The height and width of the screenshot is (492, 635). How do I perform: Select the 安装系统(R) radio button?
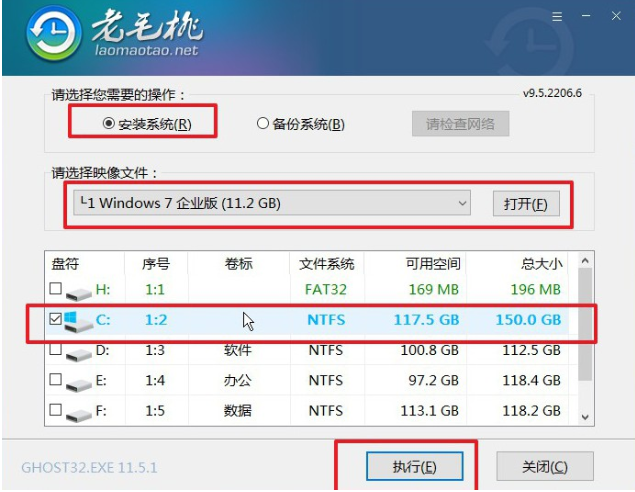tap(108, 123)
